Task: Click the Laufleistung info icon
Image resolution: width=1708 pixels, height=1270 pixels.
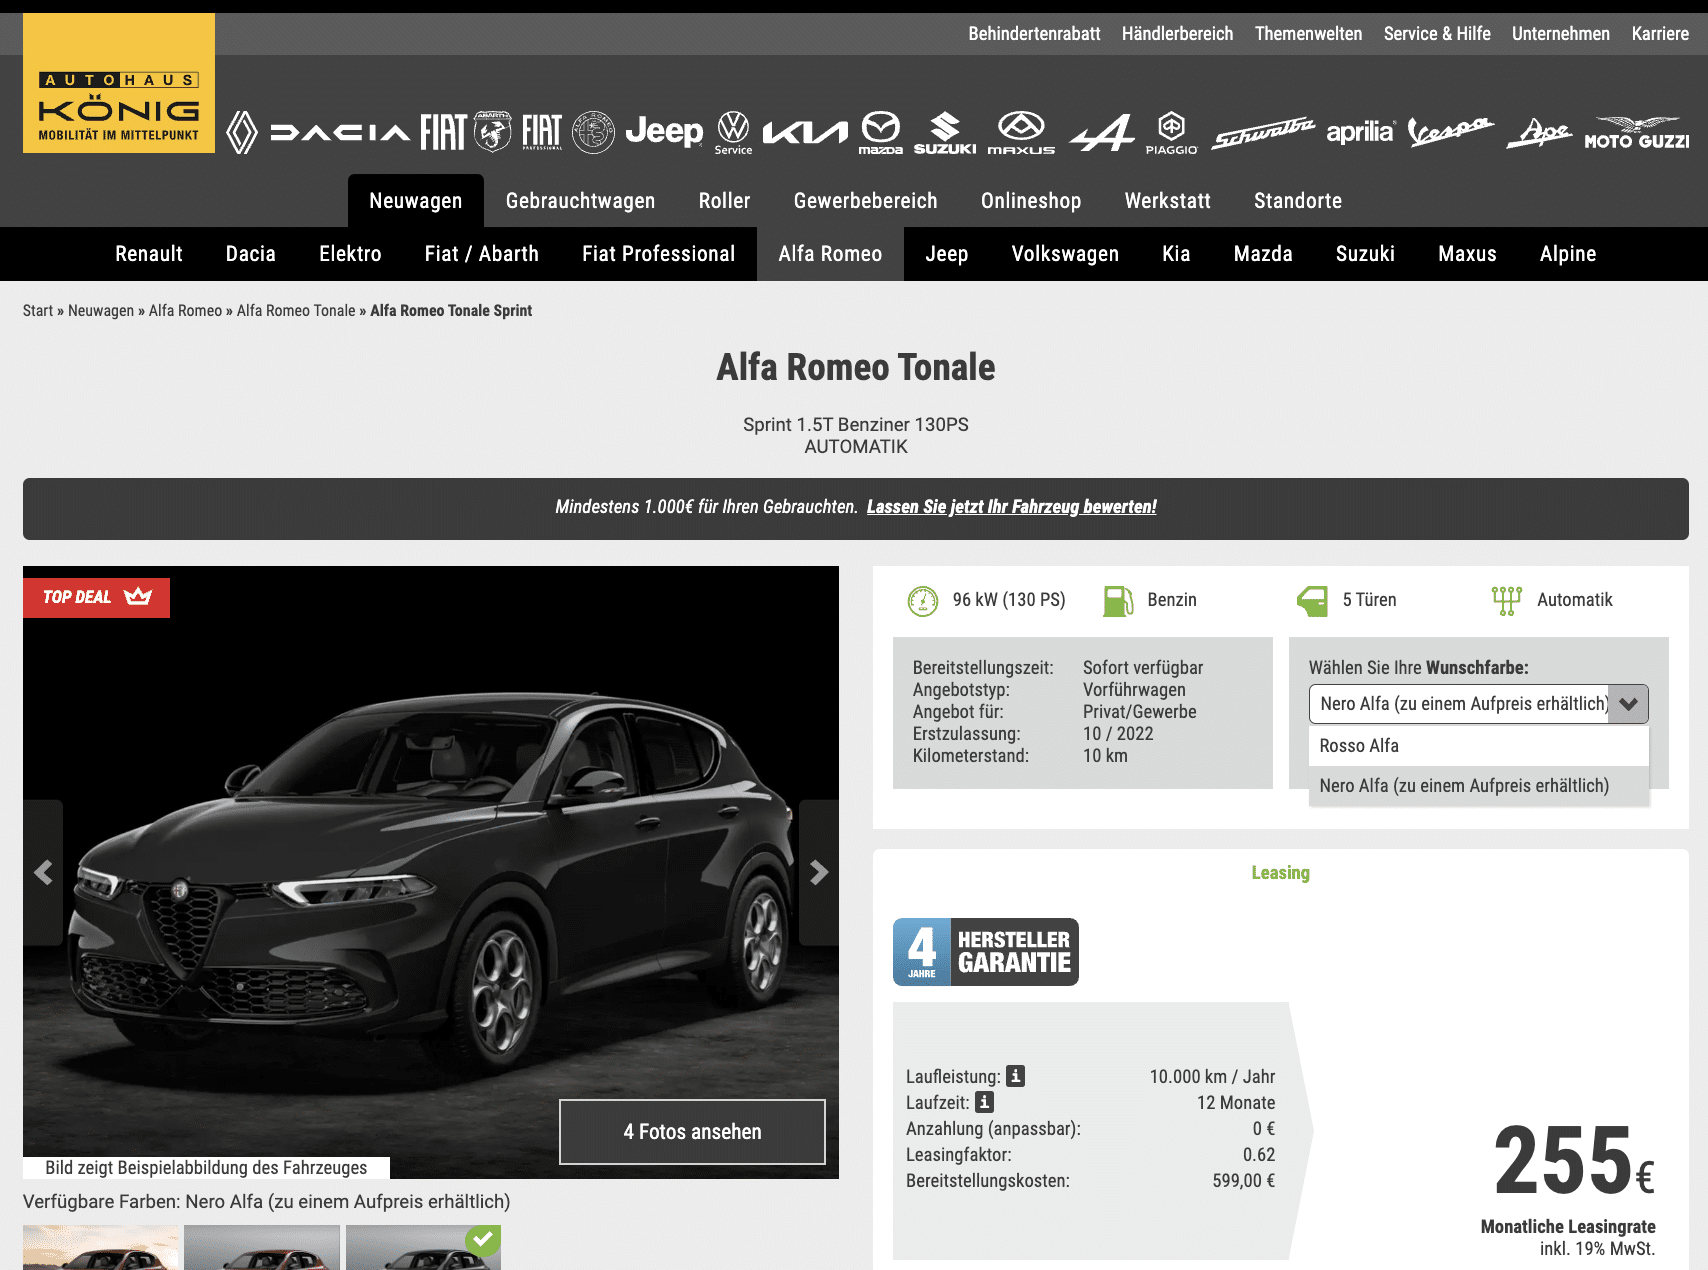Action: (x=1015, y=1076)
